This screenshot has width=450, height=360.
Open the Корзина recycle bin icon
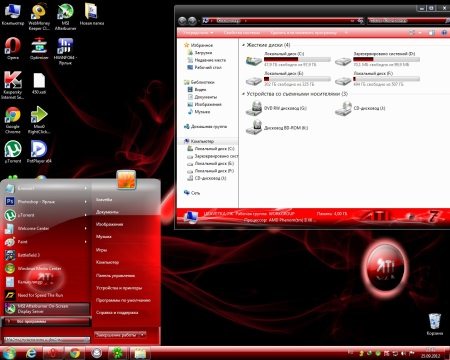coord(435,324)
